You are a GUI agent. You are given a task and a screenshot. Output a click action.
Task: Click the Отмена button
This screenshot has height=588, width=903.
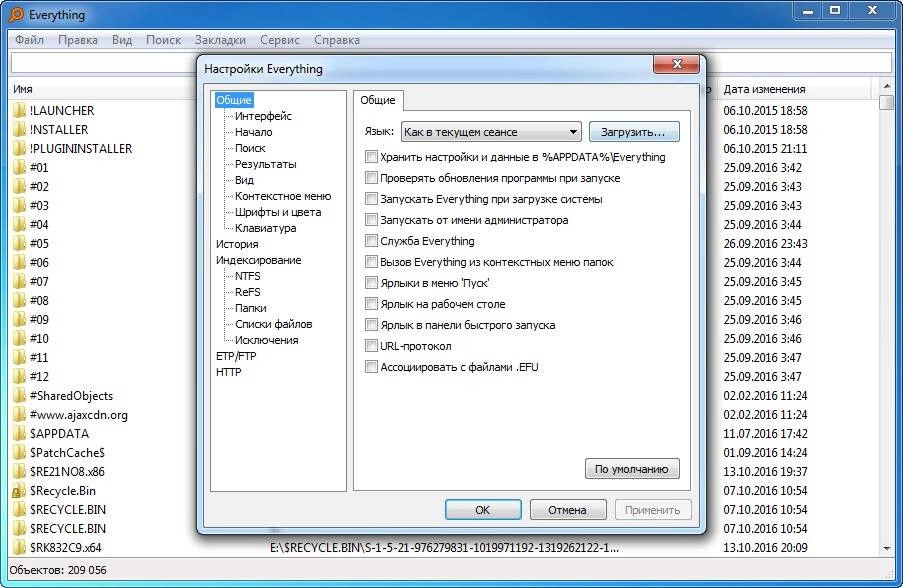pos(567,510)
